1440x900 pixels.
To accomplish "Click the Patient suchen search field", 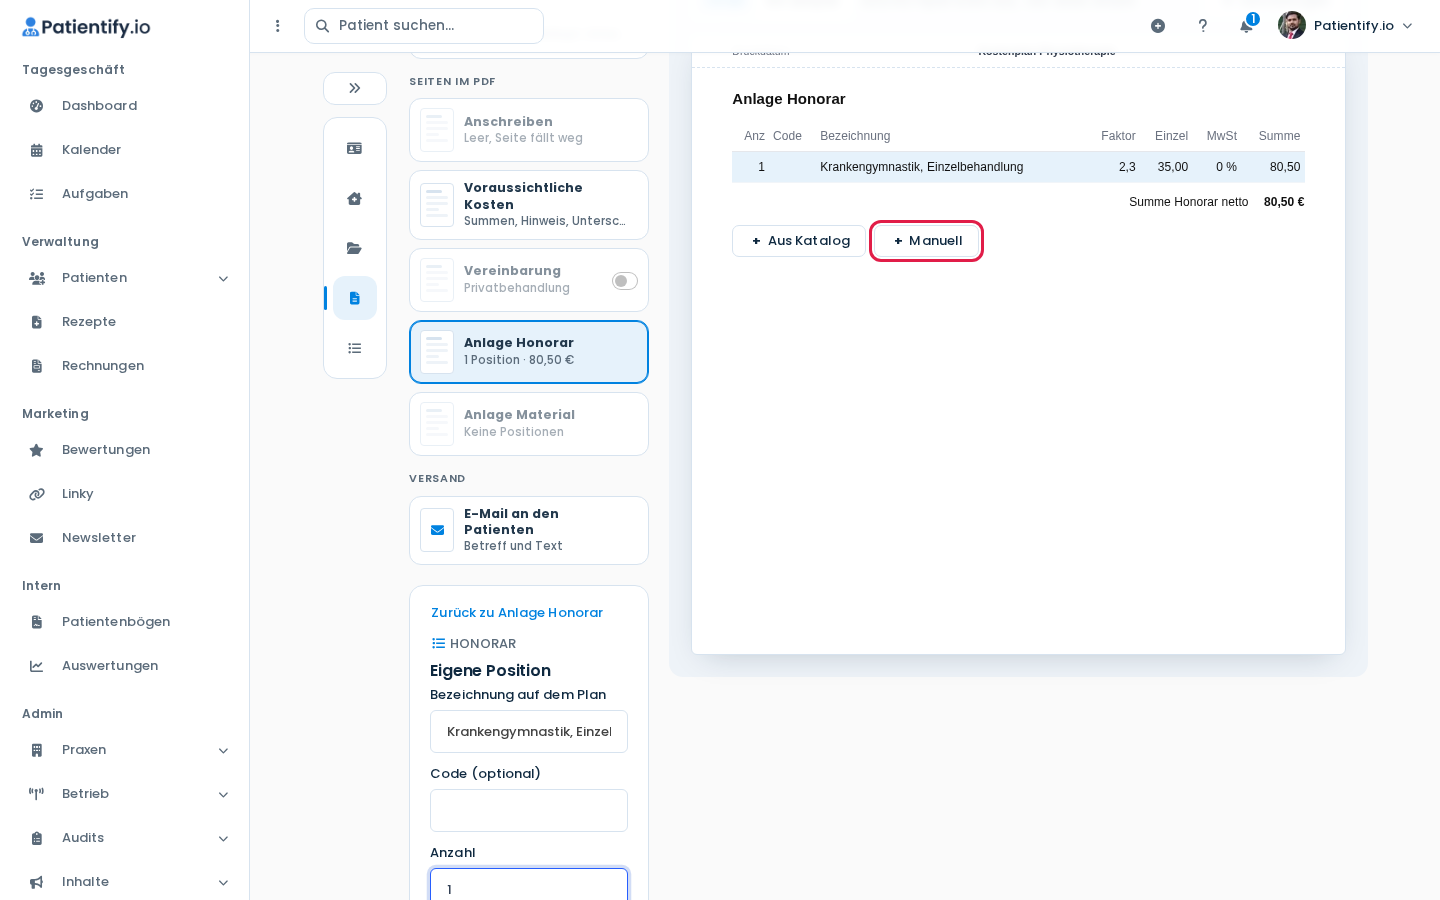I will [424, 26].
